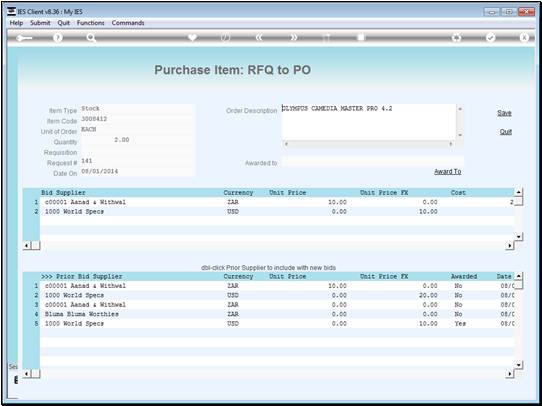Screen dimensions: 542x406
Task: Open the Submit menu
Action: click(x=40, y=23)
